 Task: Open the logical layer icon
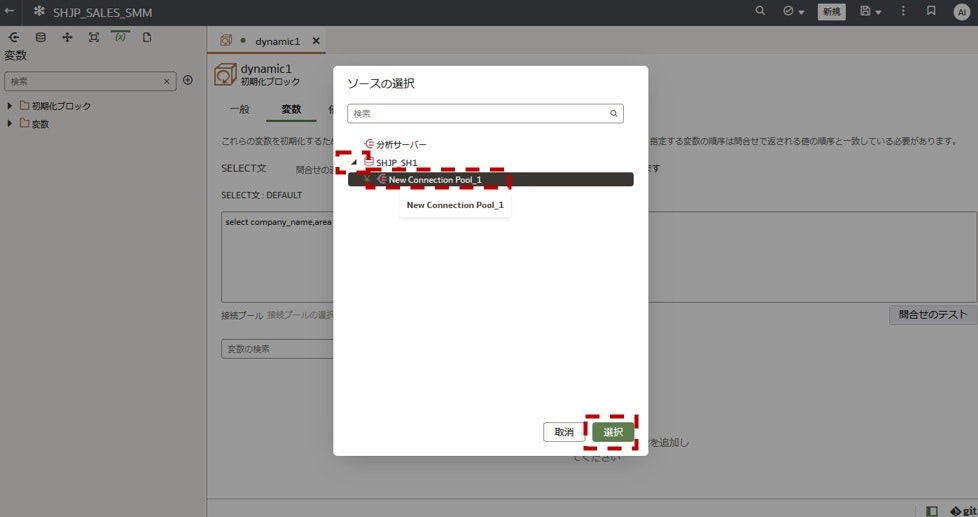click(67, 37)
